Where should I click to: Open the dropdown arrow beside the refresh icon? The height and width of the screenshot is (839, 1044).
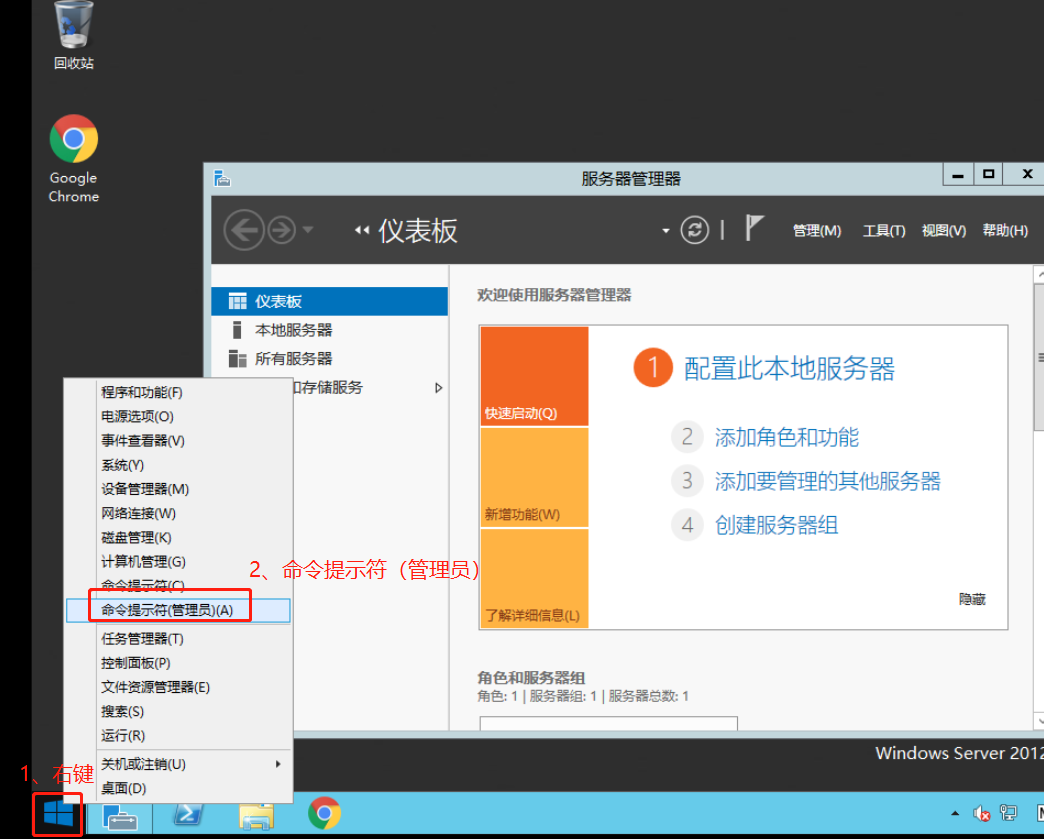click(666, 231)
